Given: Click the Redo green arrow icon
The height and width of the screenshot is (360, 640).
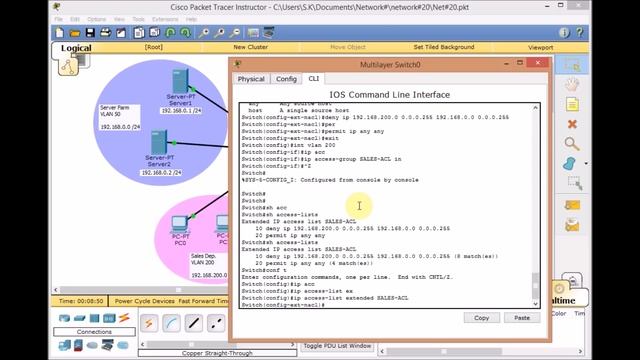Looking at the screenshot, I should pyautogui.click(x=186, y=33).
